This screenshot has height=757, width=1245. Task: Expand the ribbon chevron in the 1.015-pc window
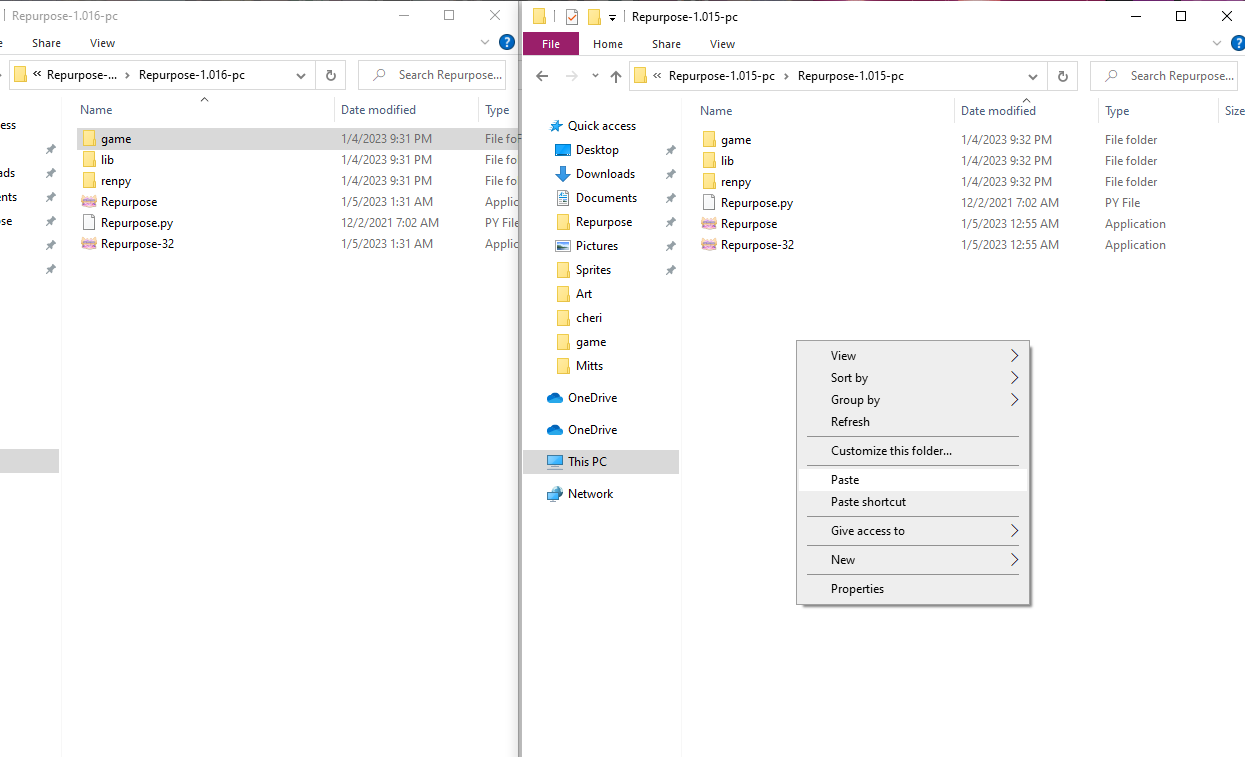1217,43
